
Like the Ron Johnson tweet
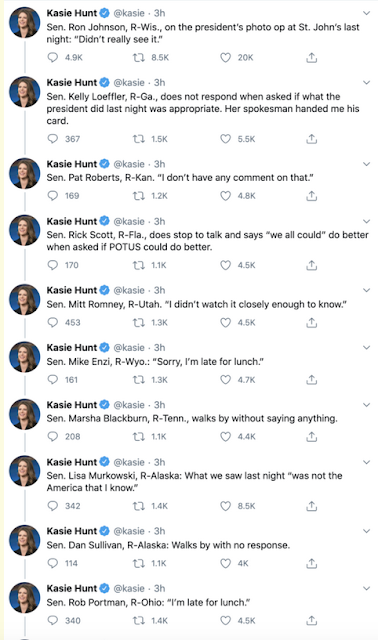coord(225,58)
